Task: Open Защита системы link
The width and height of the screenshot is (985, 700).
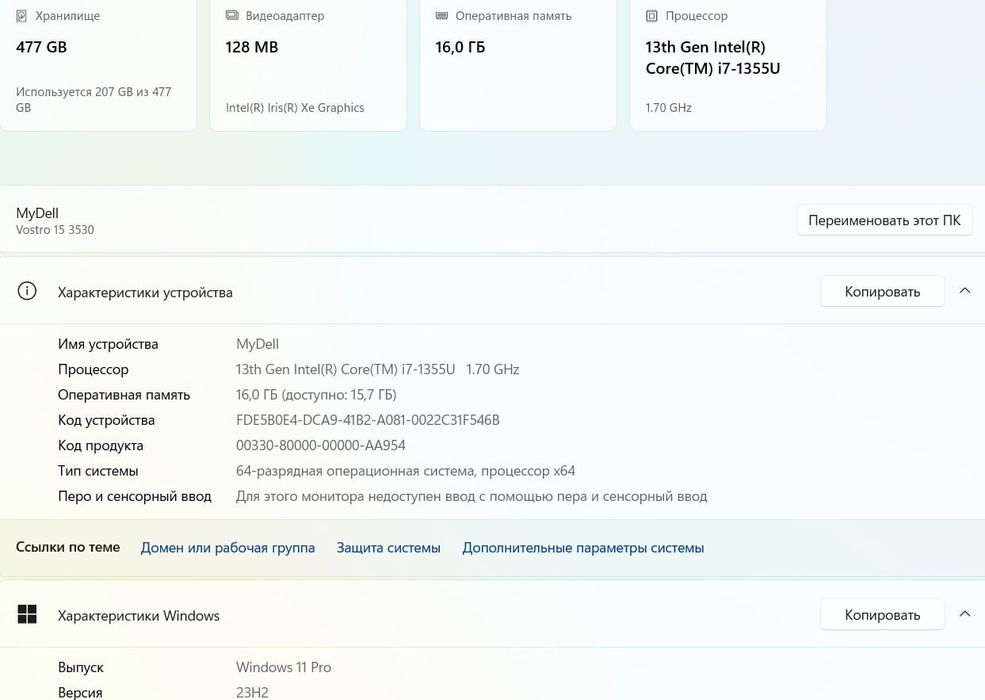Action: click(388, 547)
